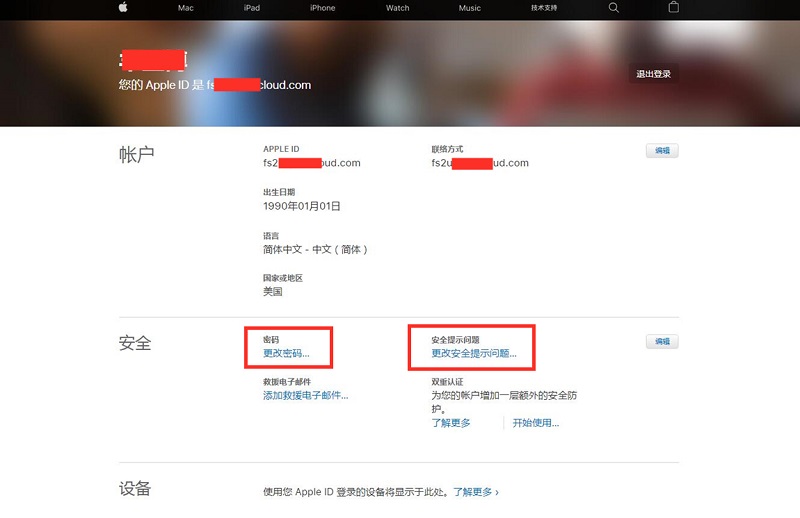The image size is (800, 518).
Task: Open 了解更多 link under 双重认证
Action: pyautogui.click(x=451, y=423)
